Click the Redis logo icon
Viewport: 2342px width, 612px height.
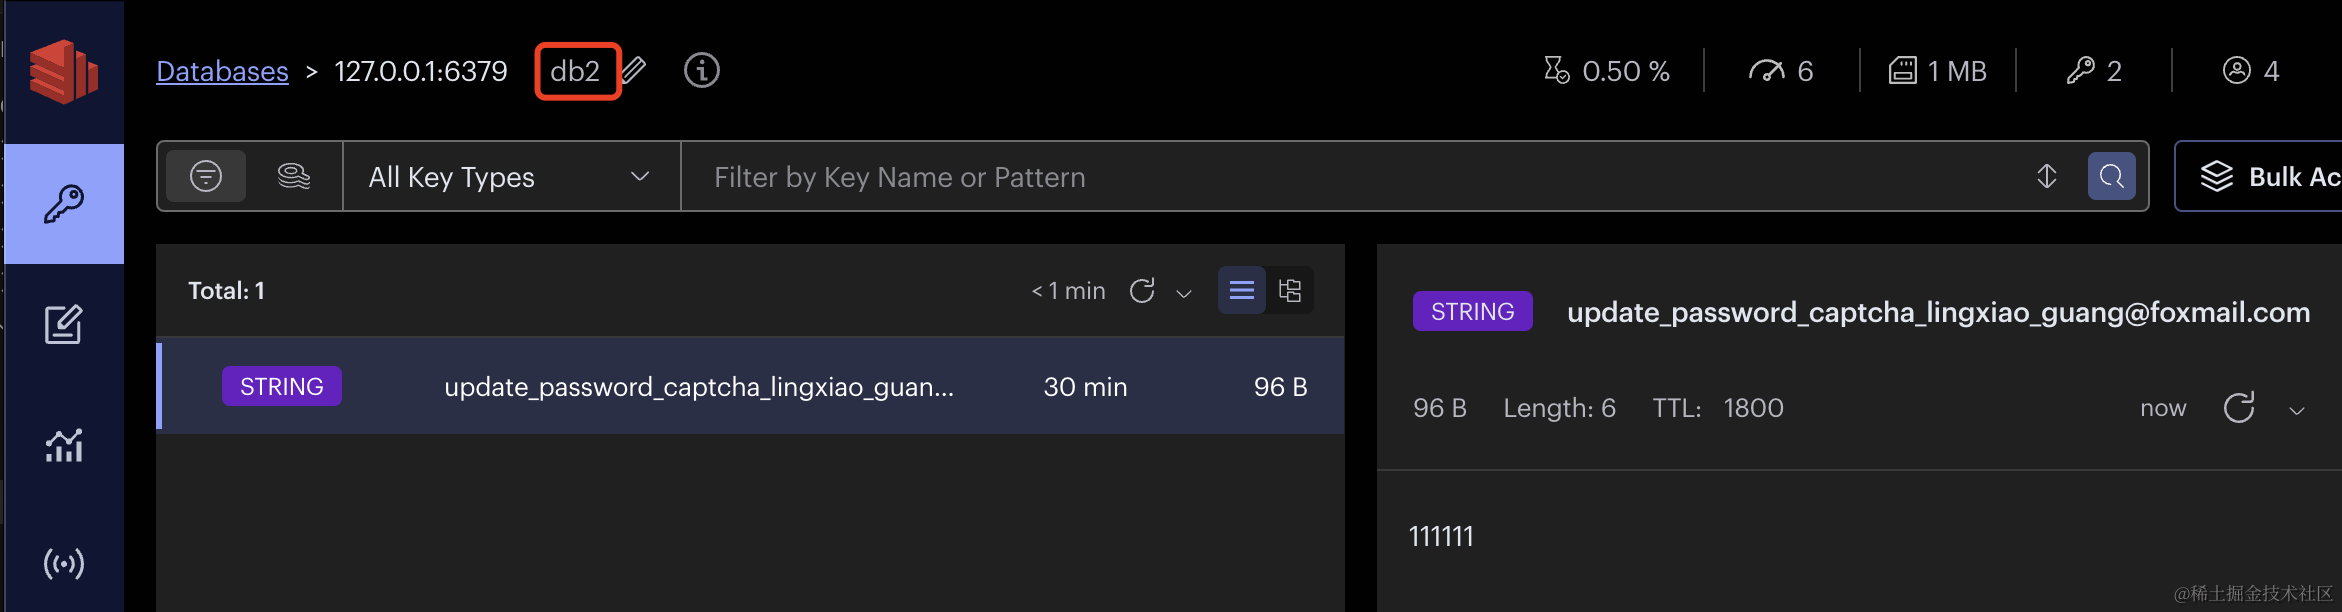point(63,71)
